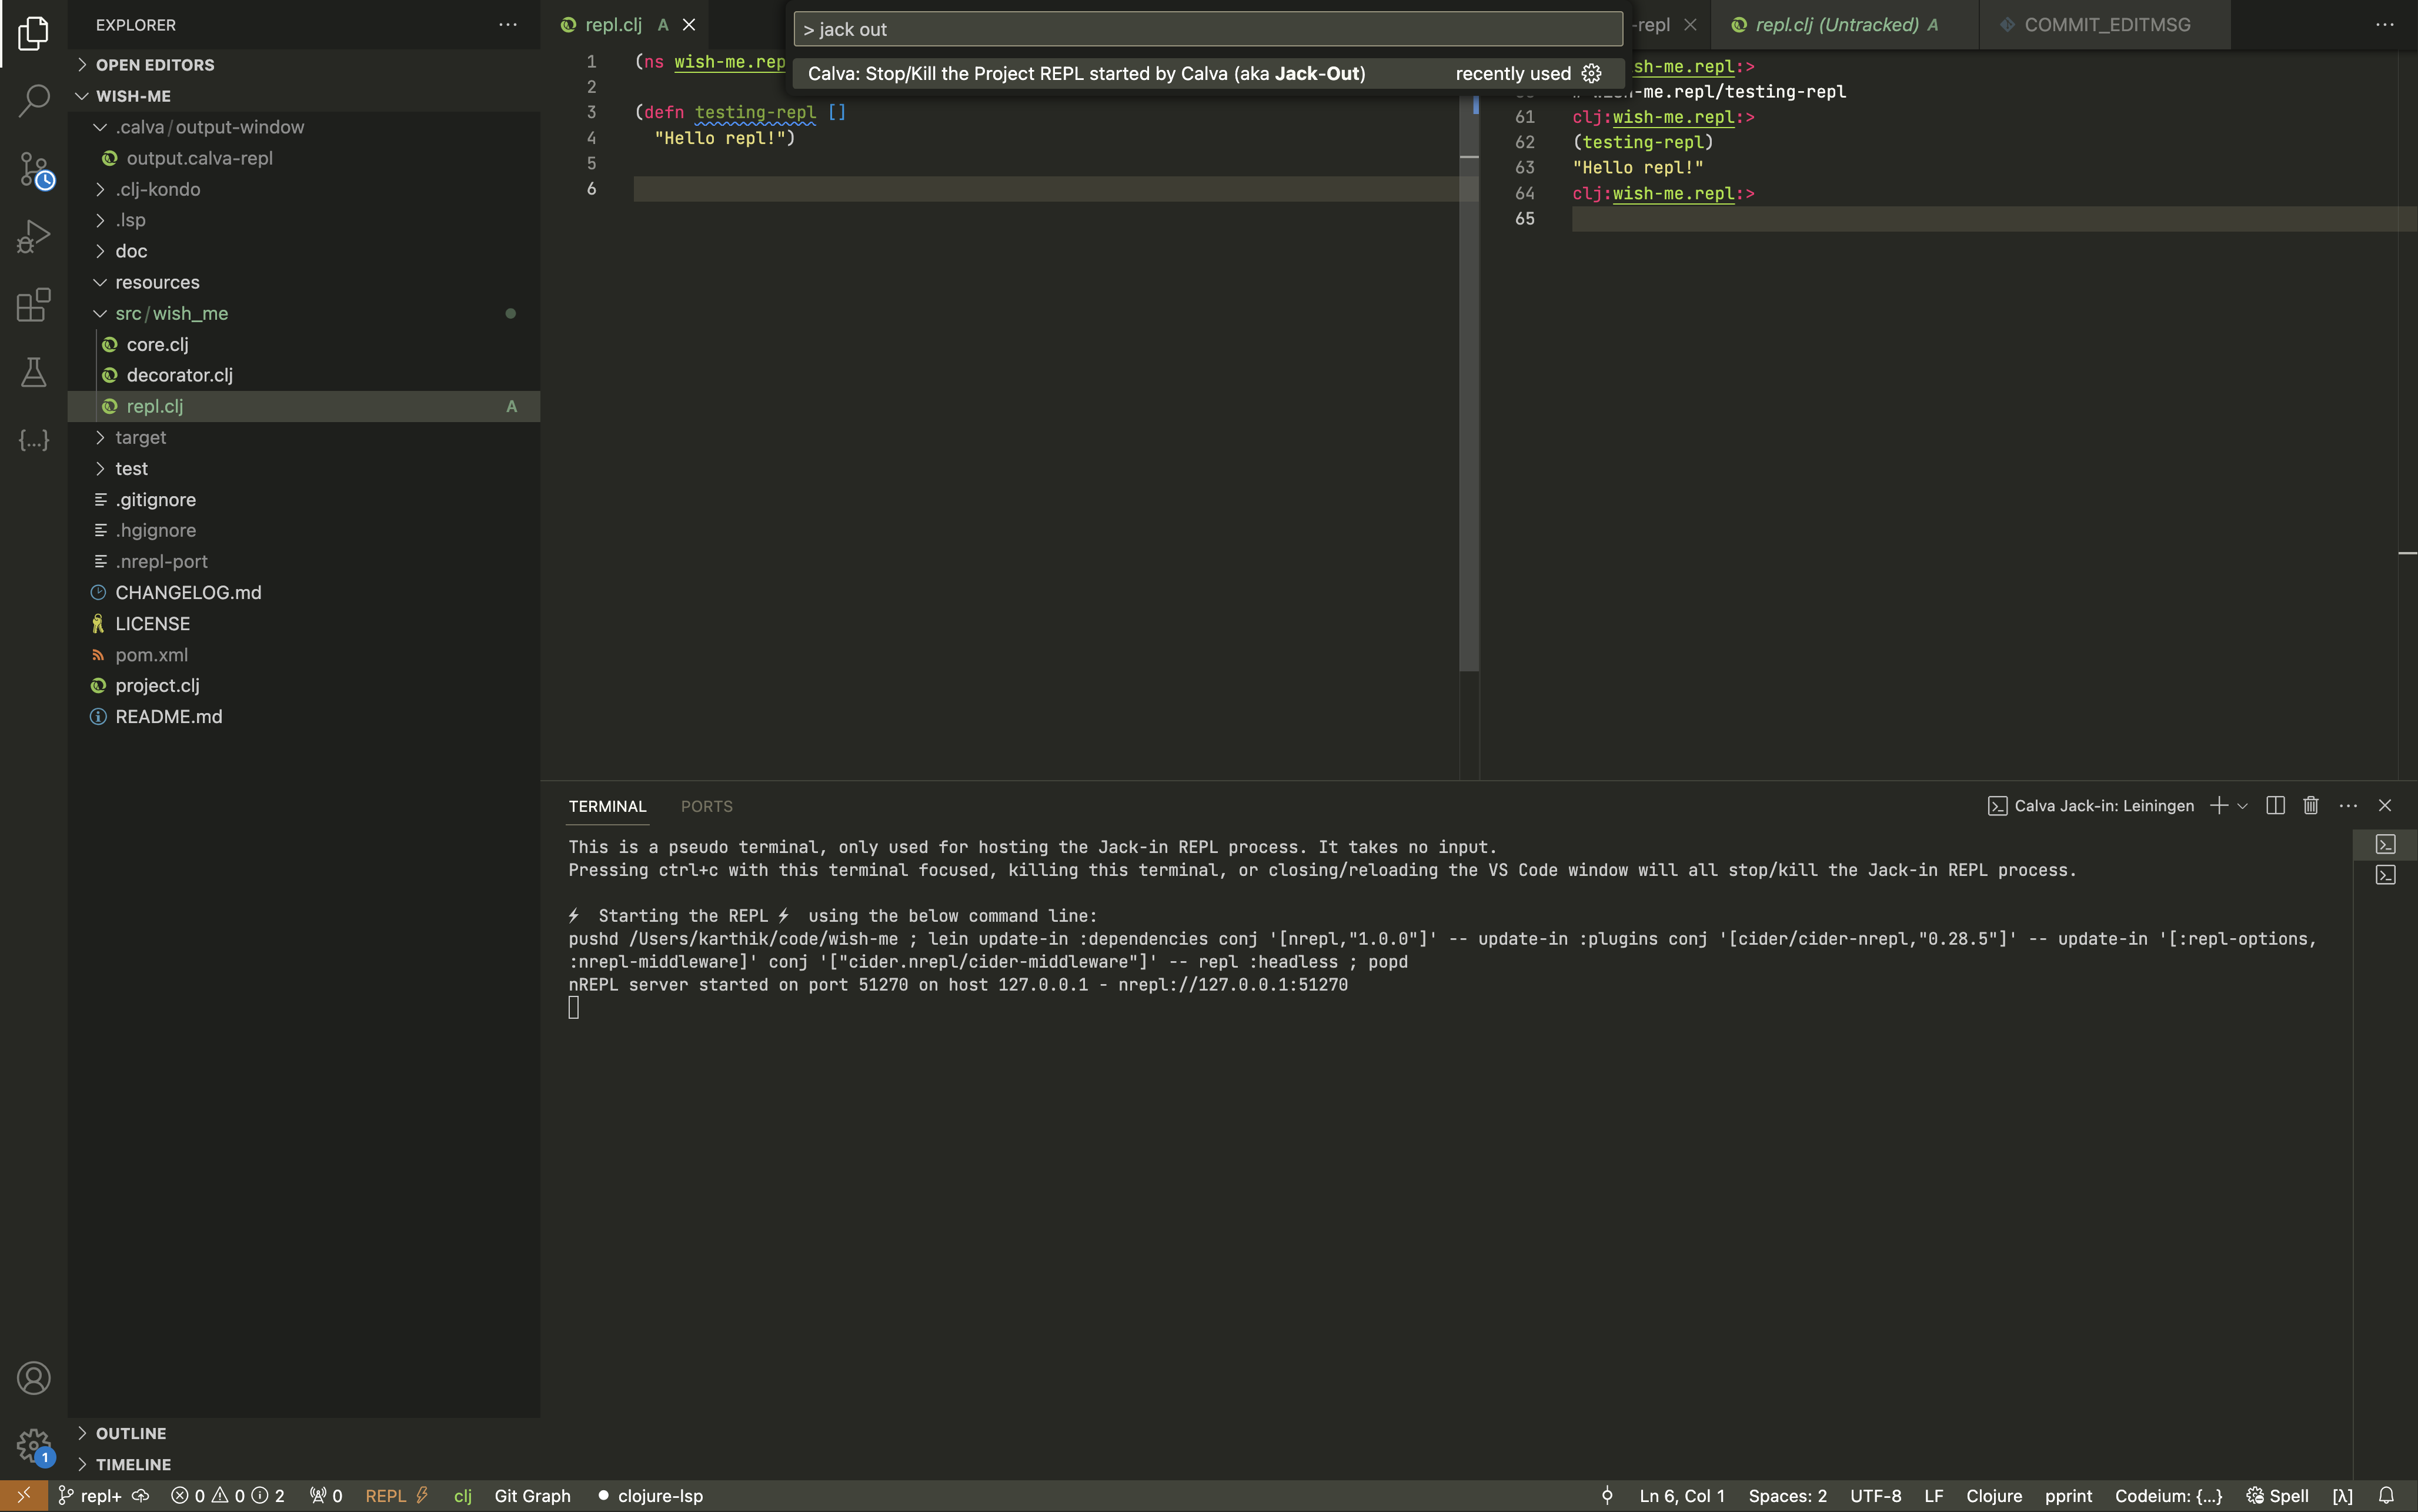2418x1512 pixels.
Task: Collapse the src/wish_me folder
Action: click(x=304, y=313)
